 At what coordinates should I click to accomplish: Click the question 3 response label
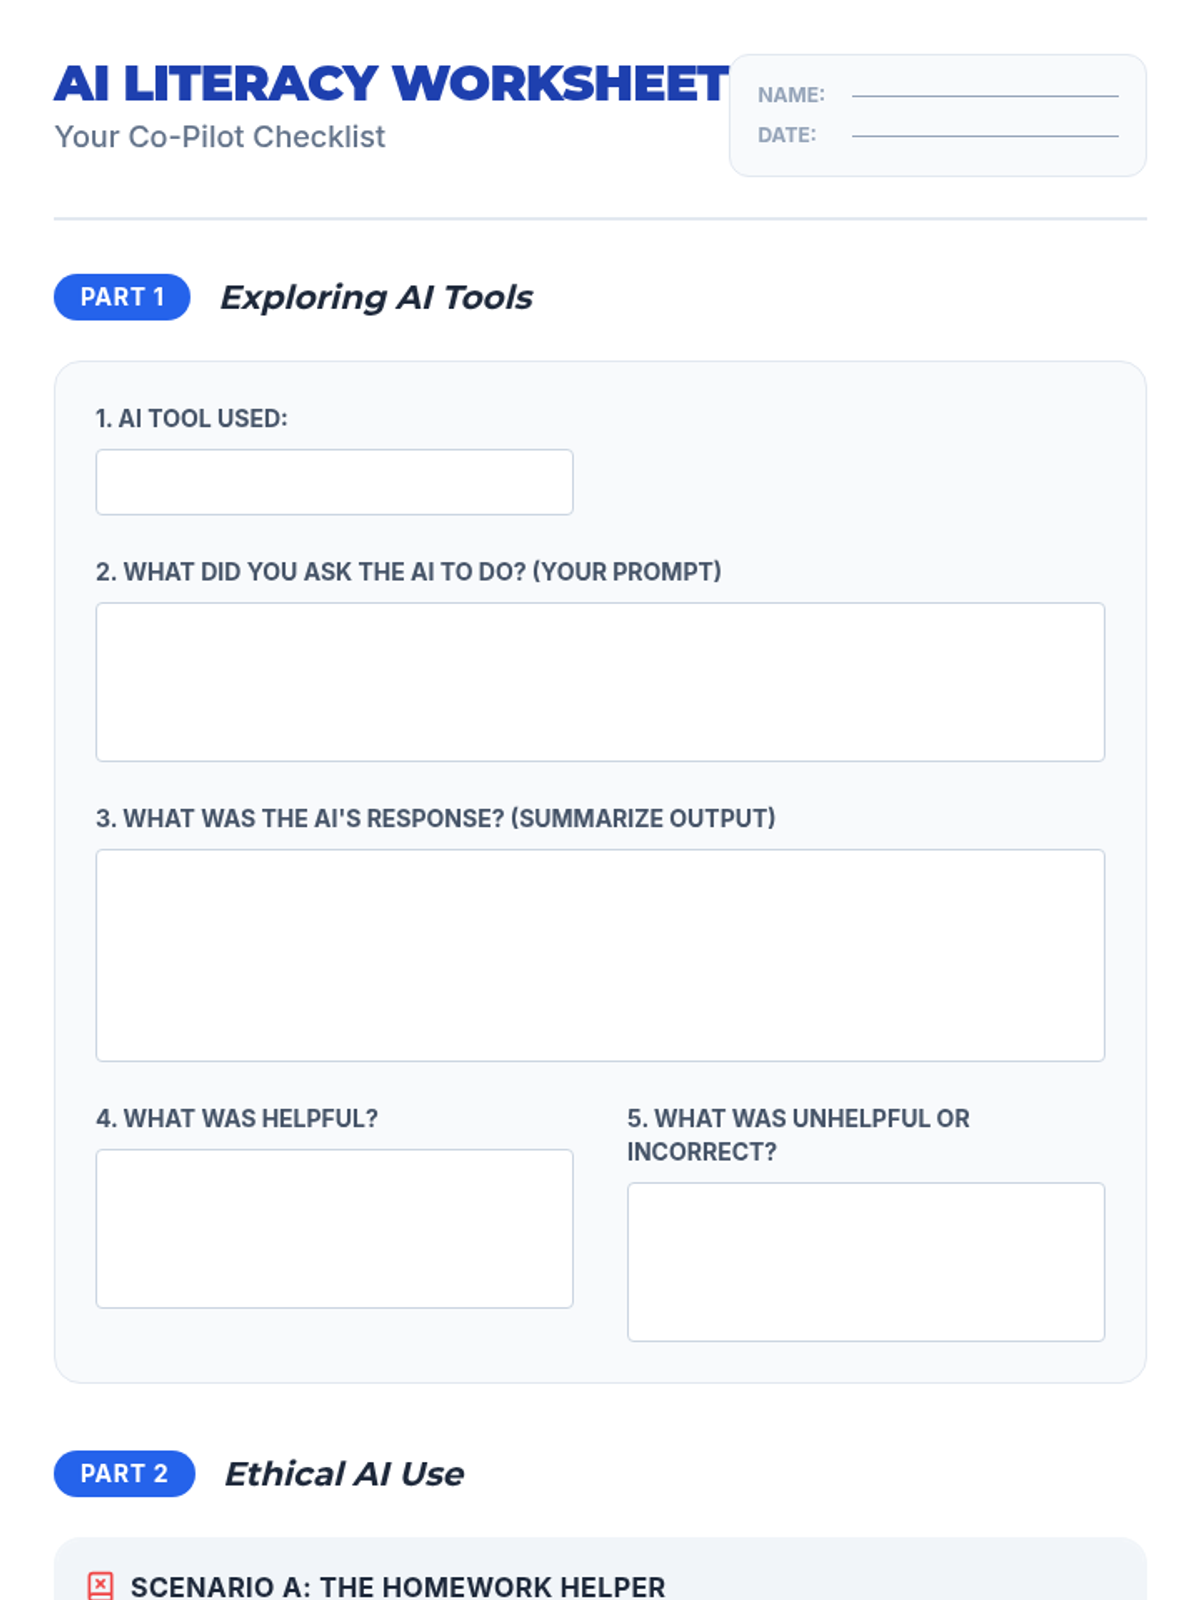[435, 818]
